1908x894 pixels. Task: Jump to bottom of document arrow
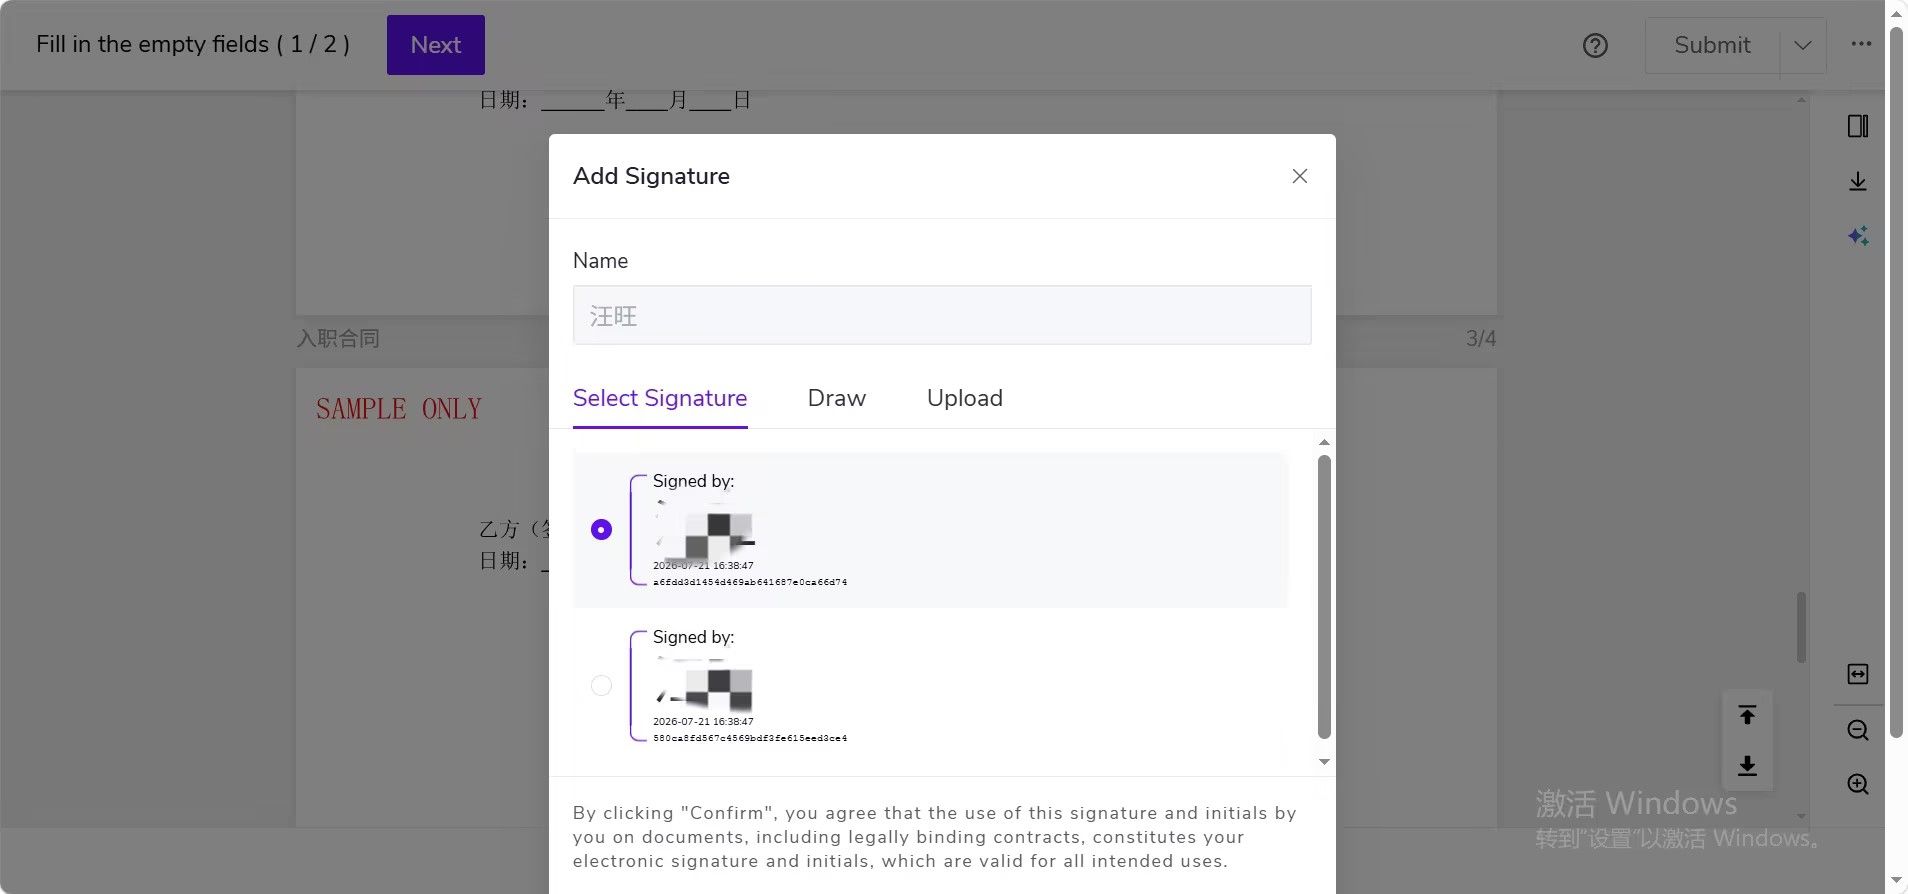click(x=1747, y=766)
